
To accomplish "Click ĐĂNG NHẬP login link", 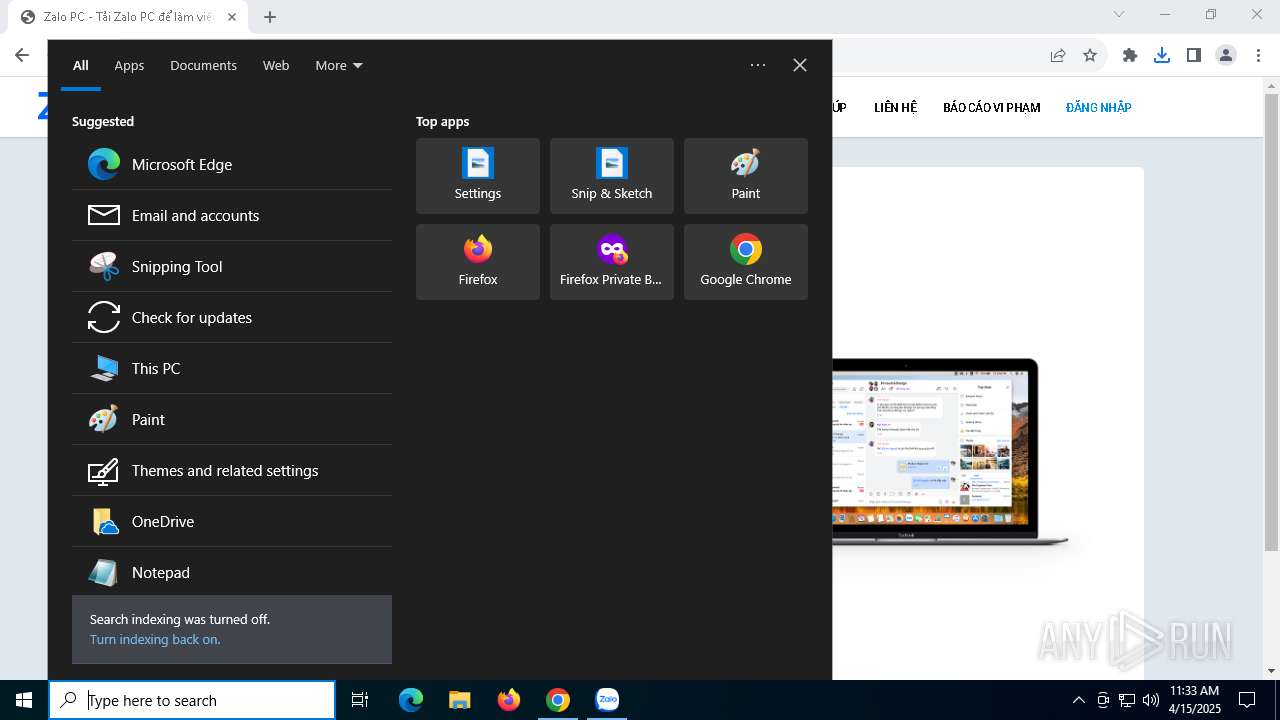I will click(1098, 107).
